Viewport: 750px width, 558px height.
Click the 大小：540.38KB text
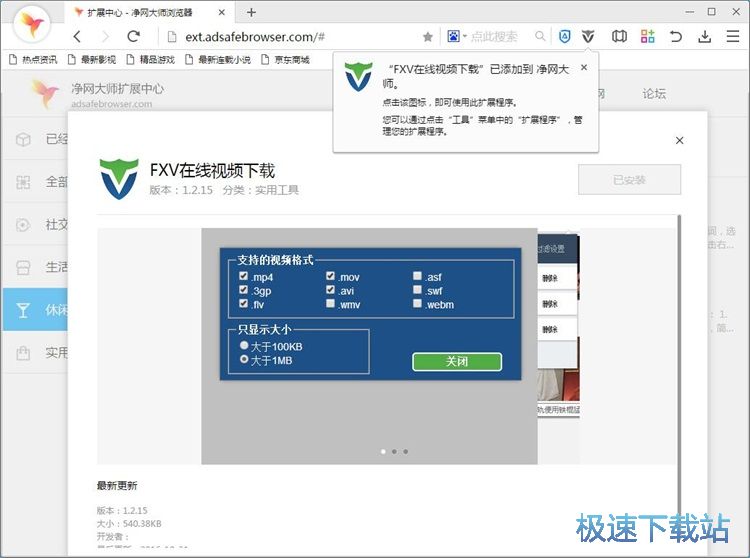[129, 524]
